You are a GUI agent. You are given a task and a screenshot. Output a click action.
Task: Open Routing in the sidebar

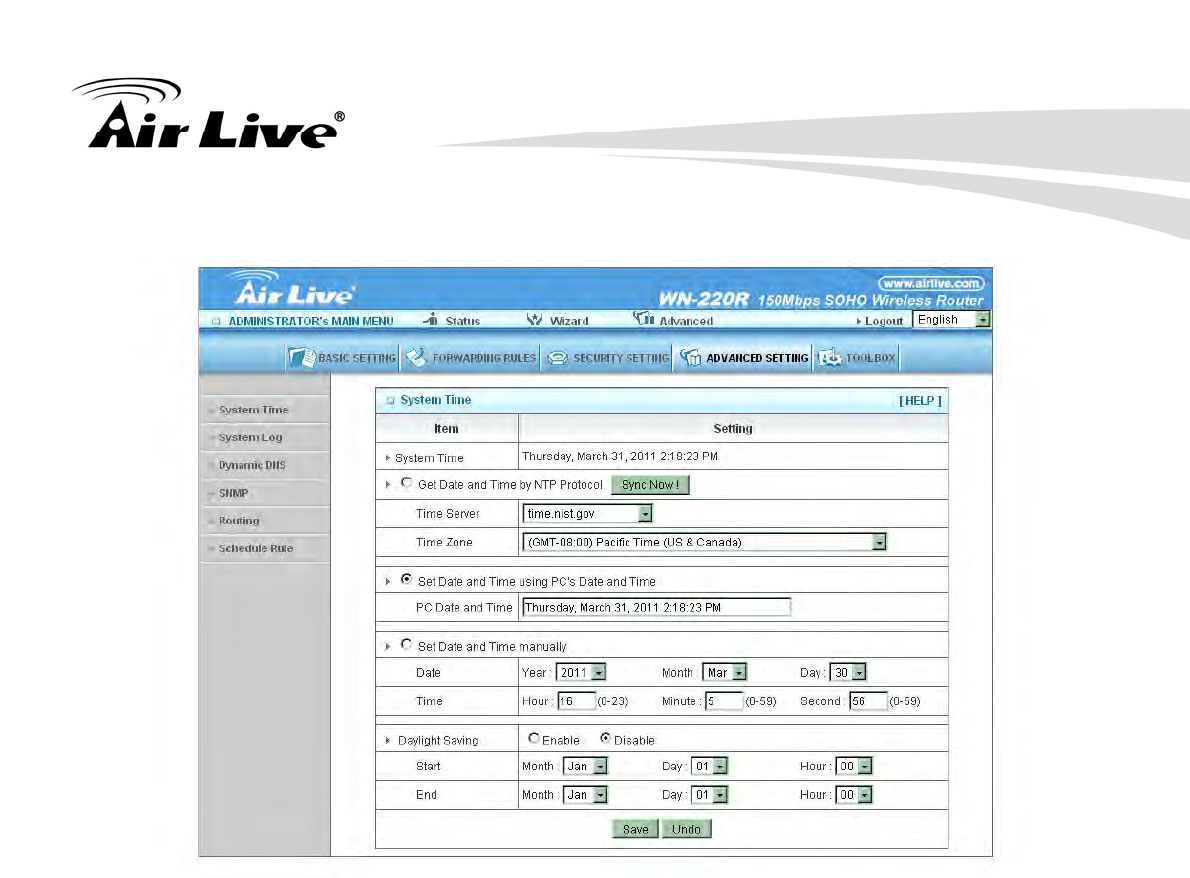point(239,521)
